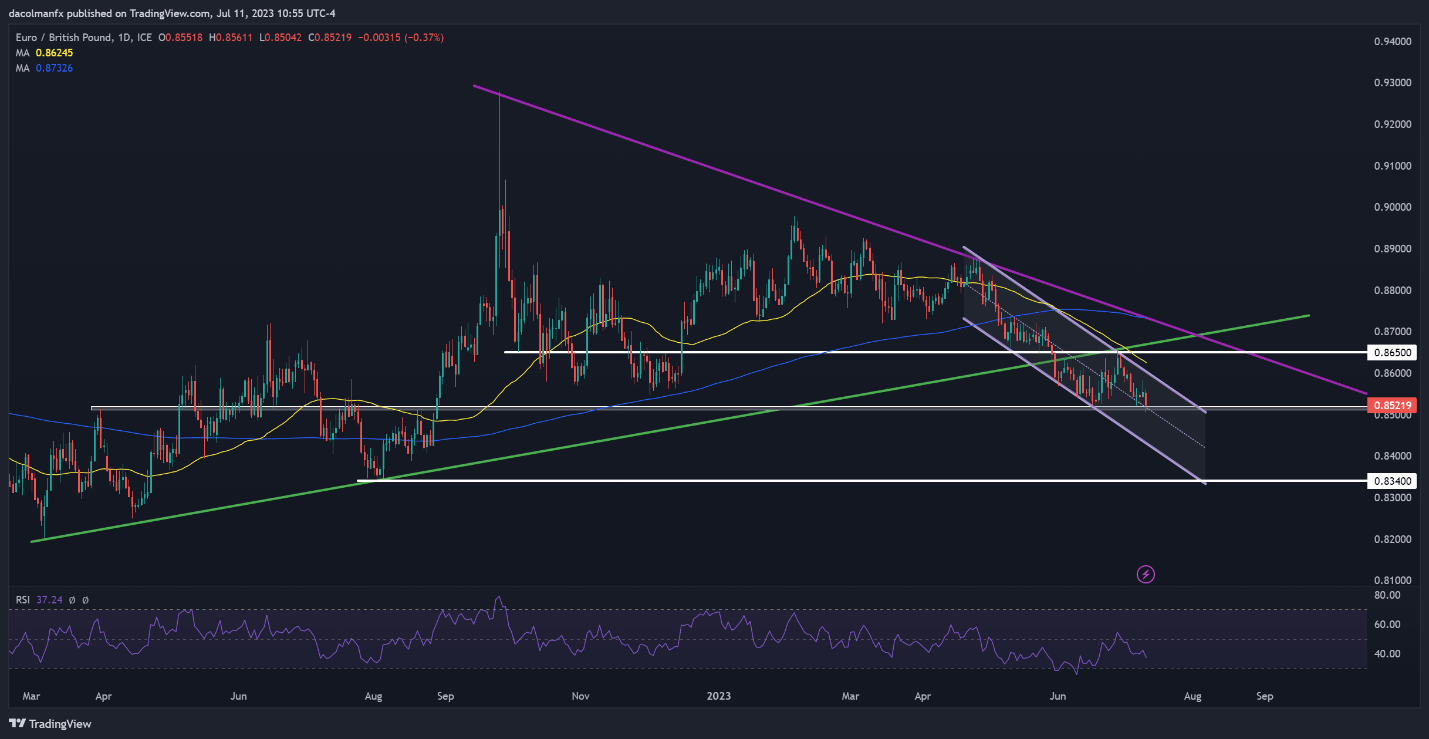Click the 0.90000 price axis label

[x=1392, y=207]
